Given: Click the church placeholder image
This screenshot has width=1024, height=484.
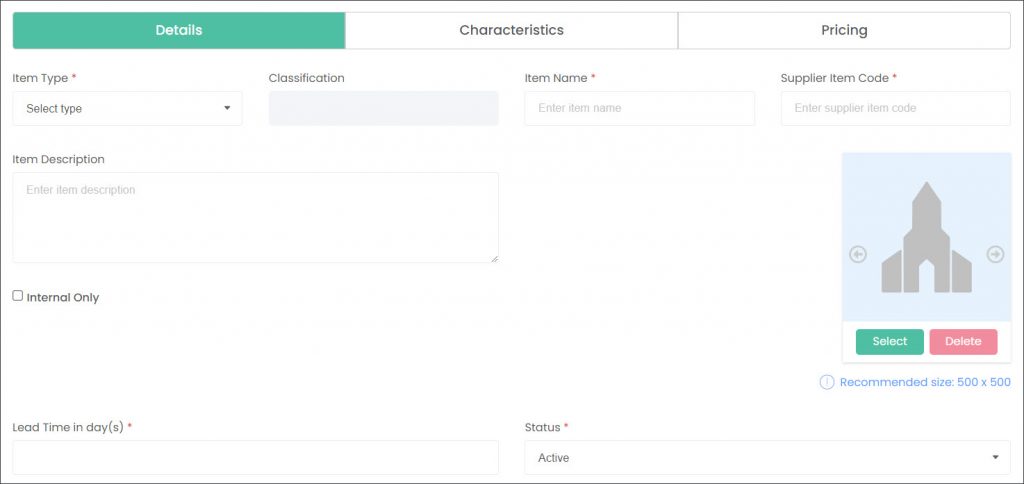Looking at the screenshot, I should (x=927, y=238).
